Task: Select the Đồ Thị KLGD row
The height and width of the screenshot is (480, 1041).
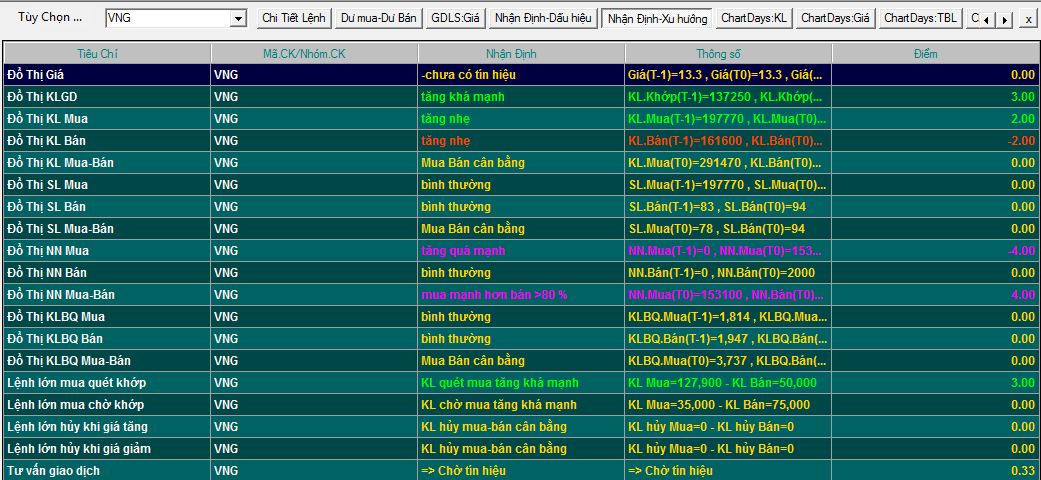Action: [520, 97]
